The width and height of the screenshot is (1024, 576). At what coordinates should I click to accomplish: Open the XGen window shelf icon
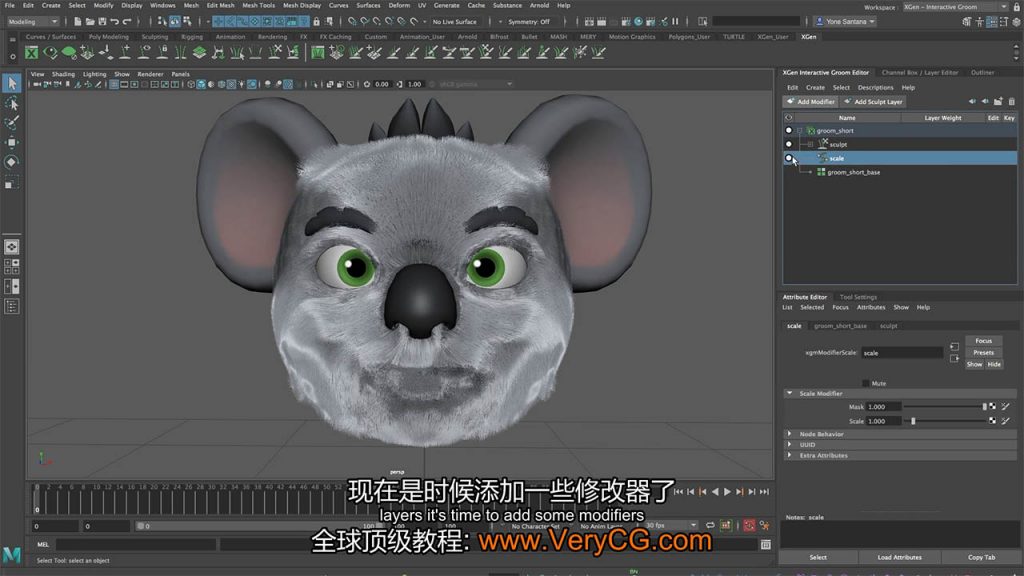tap(31, 52)
